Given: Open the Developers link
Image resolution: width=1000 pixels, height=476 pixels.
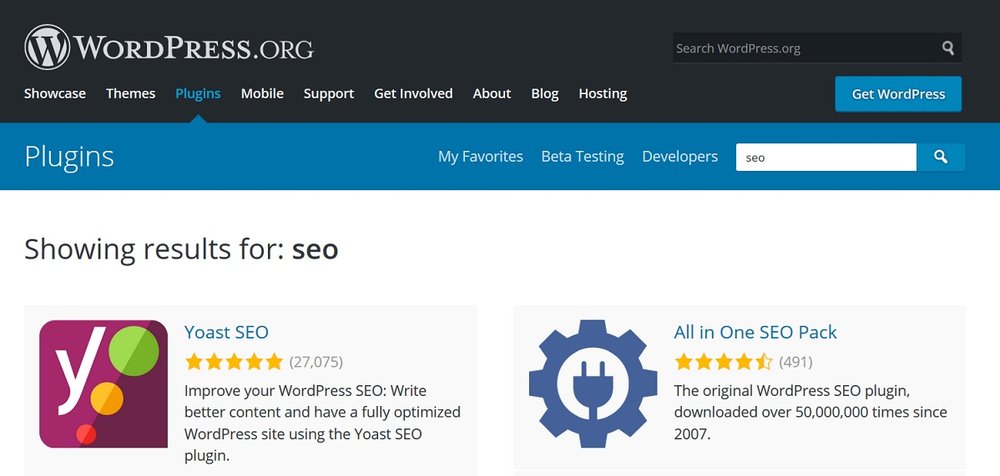Looking at the screenshot, I should [680, 157].
